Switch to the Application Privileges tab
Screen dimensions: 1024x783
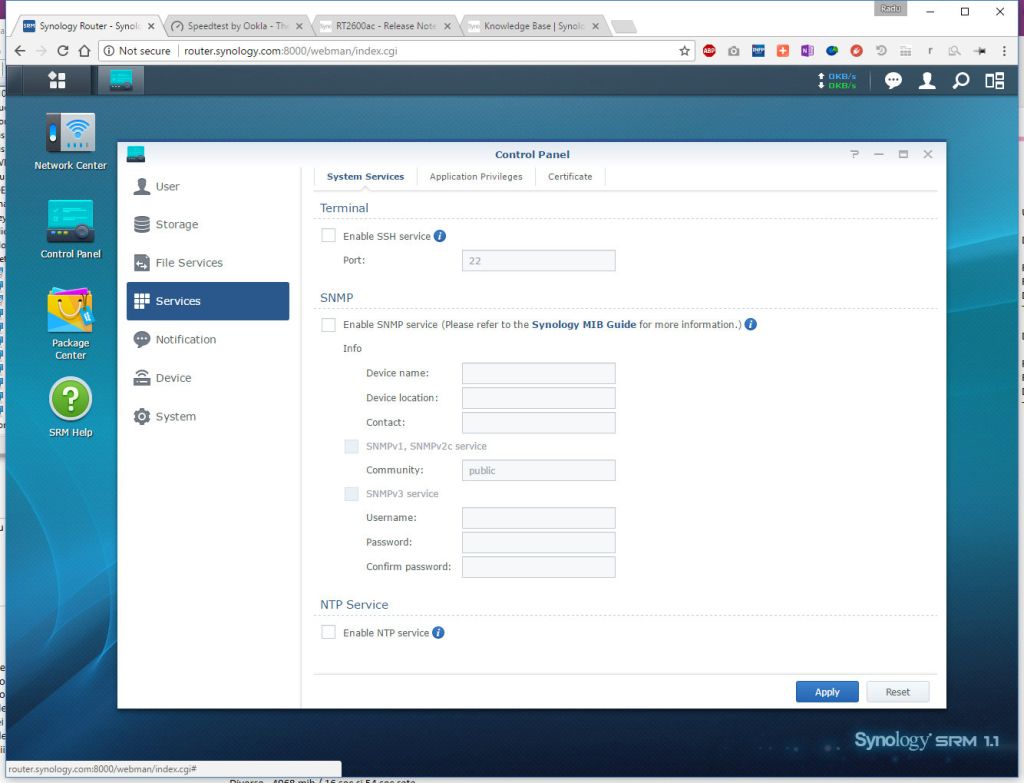pos(476,176)
